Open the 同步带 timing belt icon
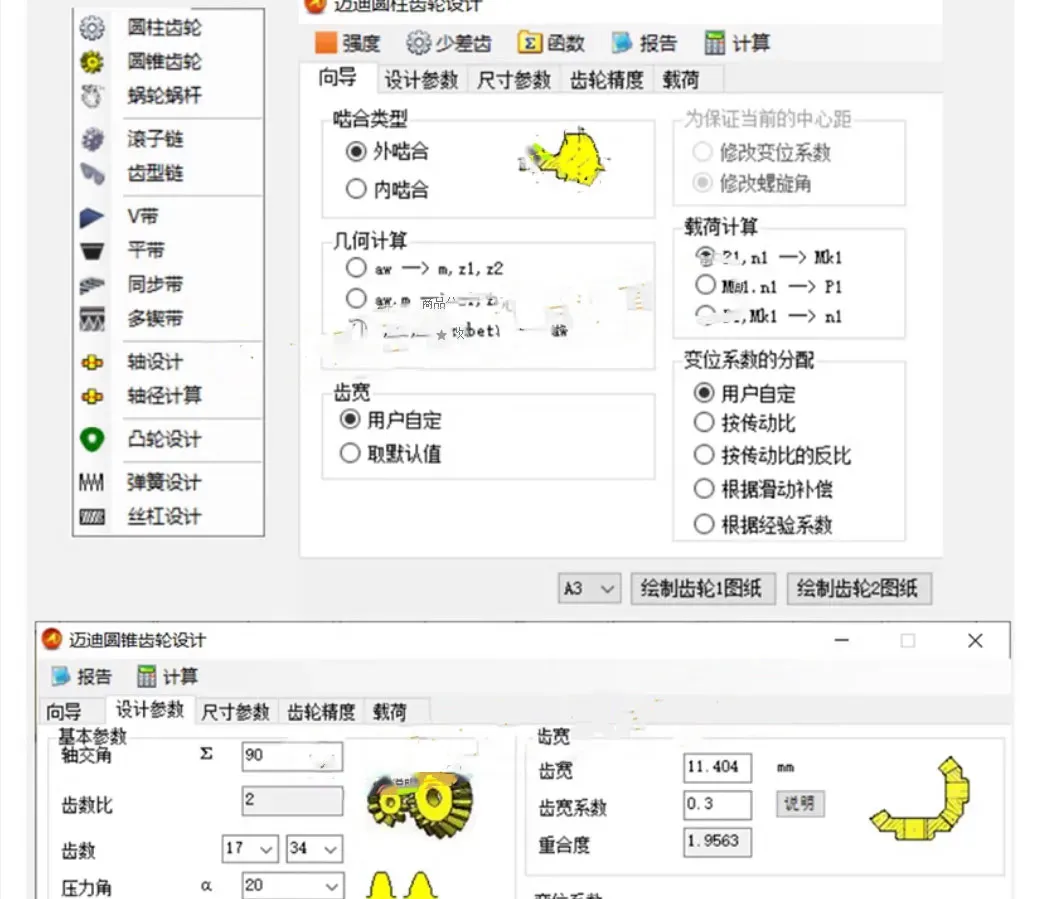The height and width of the screenshot is (899, 1038). (x=92, y=285)
